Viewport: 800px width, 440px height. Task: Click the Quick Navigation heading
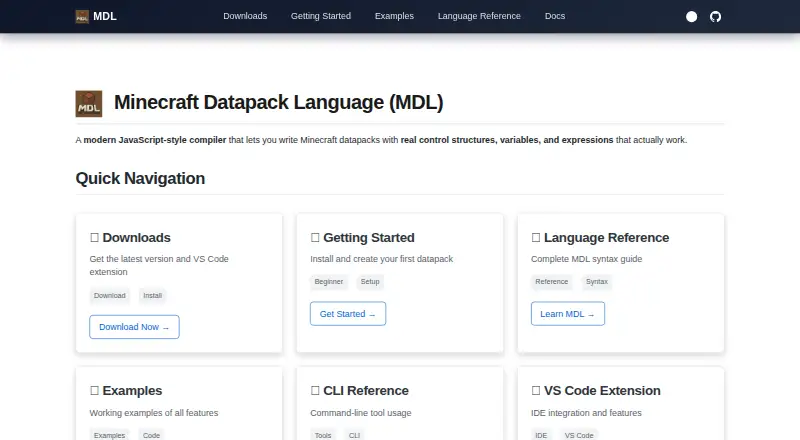pos(140,178)
